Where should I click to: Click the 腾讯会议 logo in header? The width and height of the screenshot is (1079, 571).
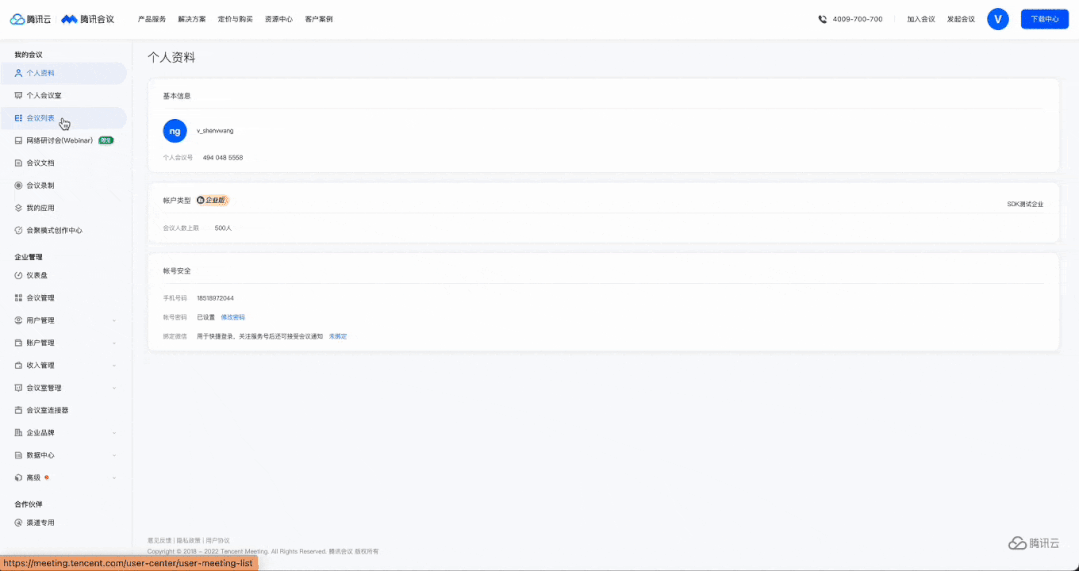coord(88,19)
